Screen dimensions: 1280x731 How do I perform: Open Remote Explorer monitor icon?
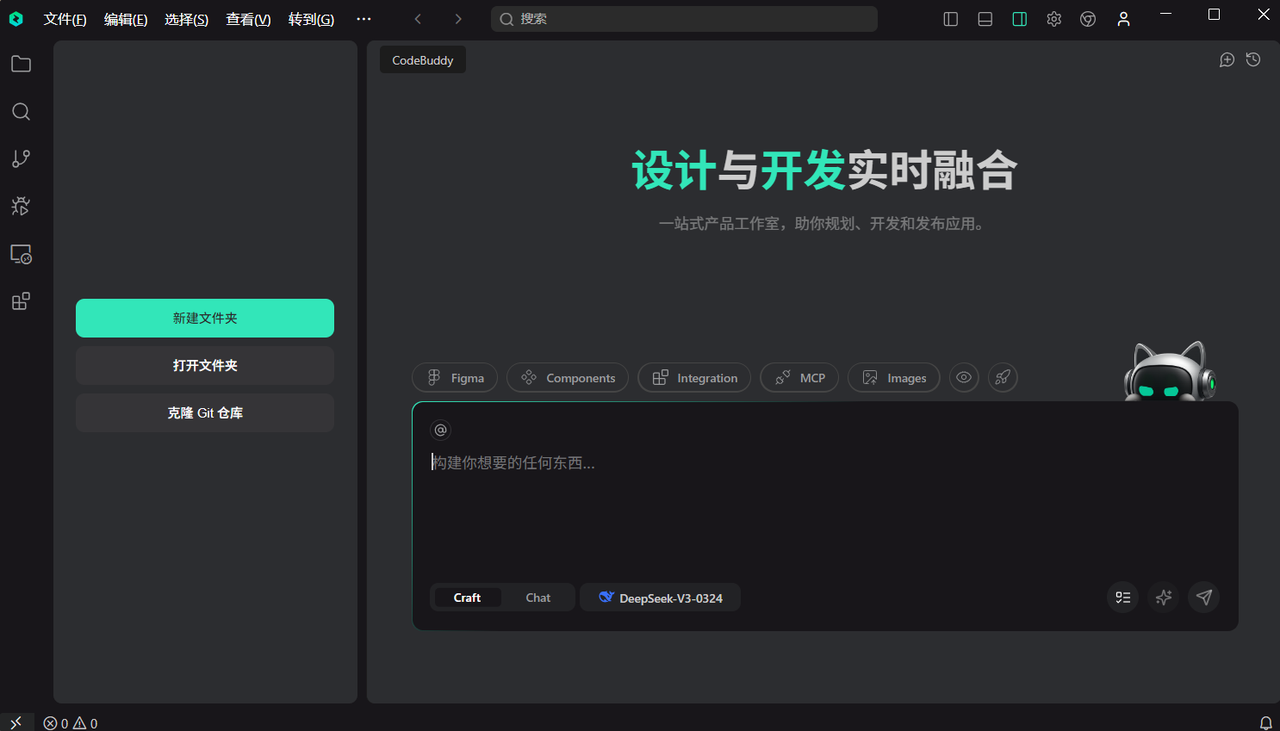coord(21,254)
